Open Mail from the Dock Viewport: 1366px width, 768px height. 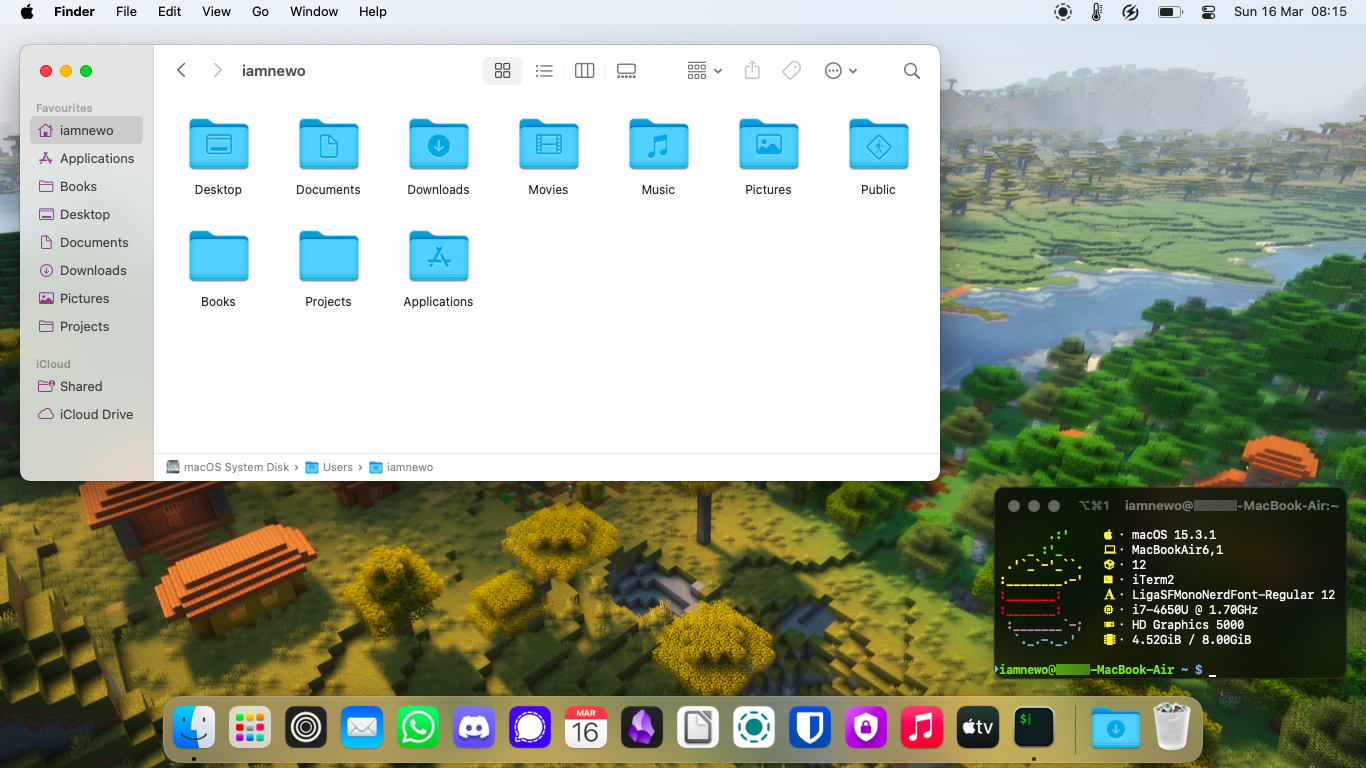tap(362, 728)
